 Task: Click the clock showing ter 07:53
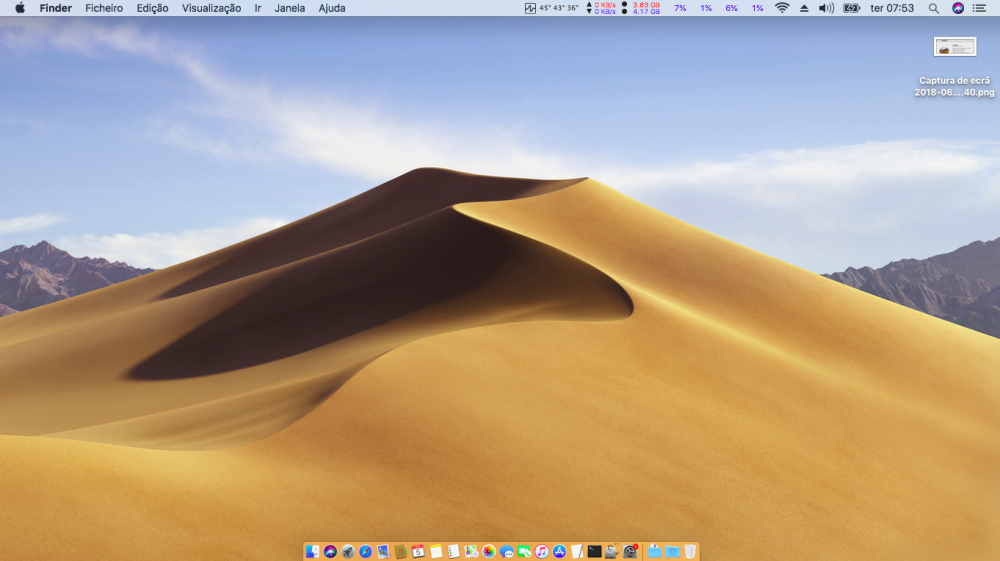(892, 8)
